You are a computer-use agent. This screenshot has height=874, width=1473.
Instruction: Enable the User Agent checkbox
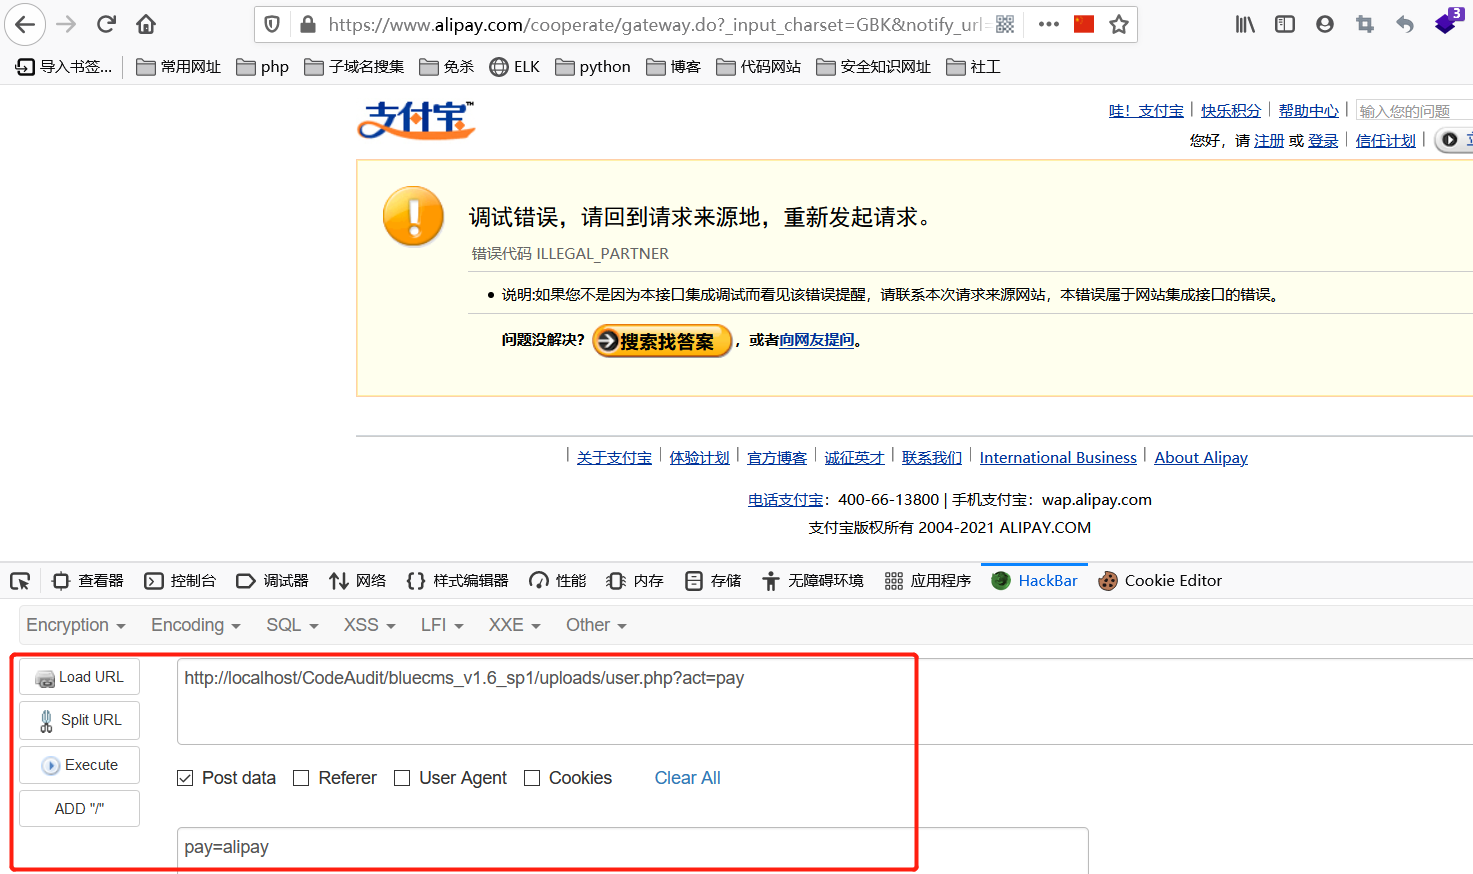point(402,778)
